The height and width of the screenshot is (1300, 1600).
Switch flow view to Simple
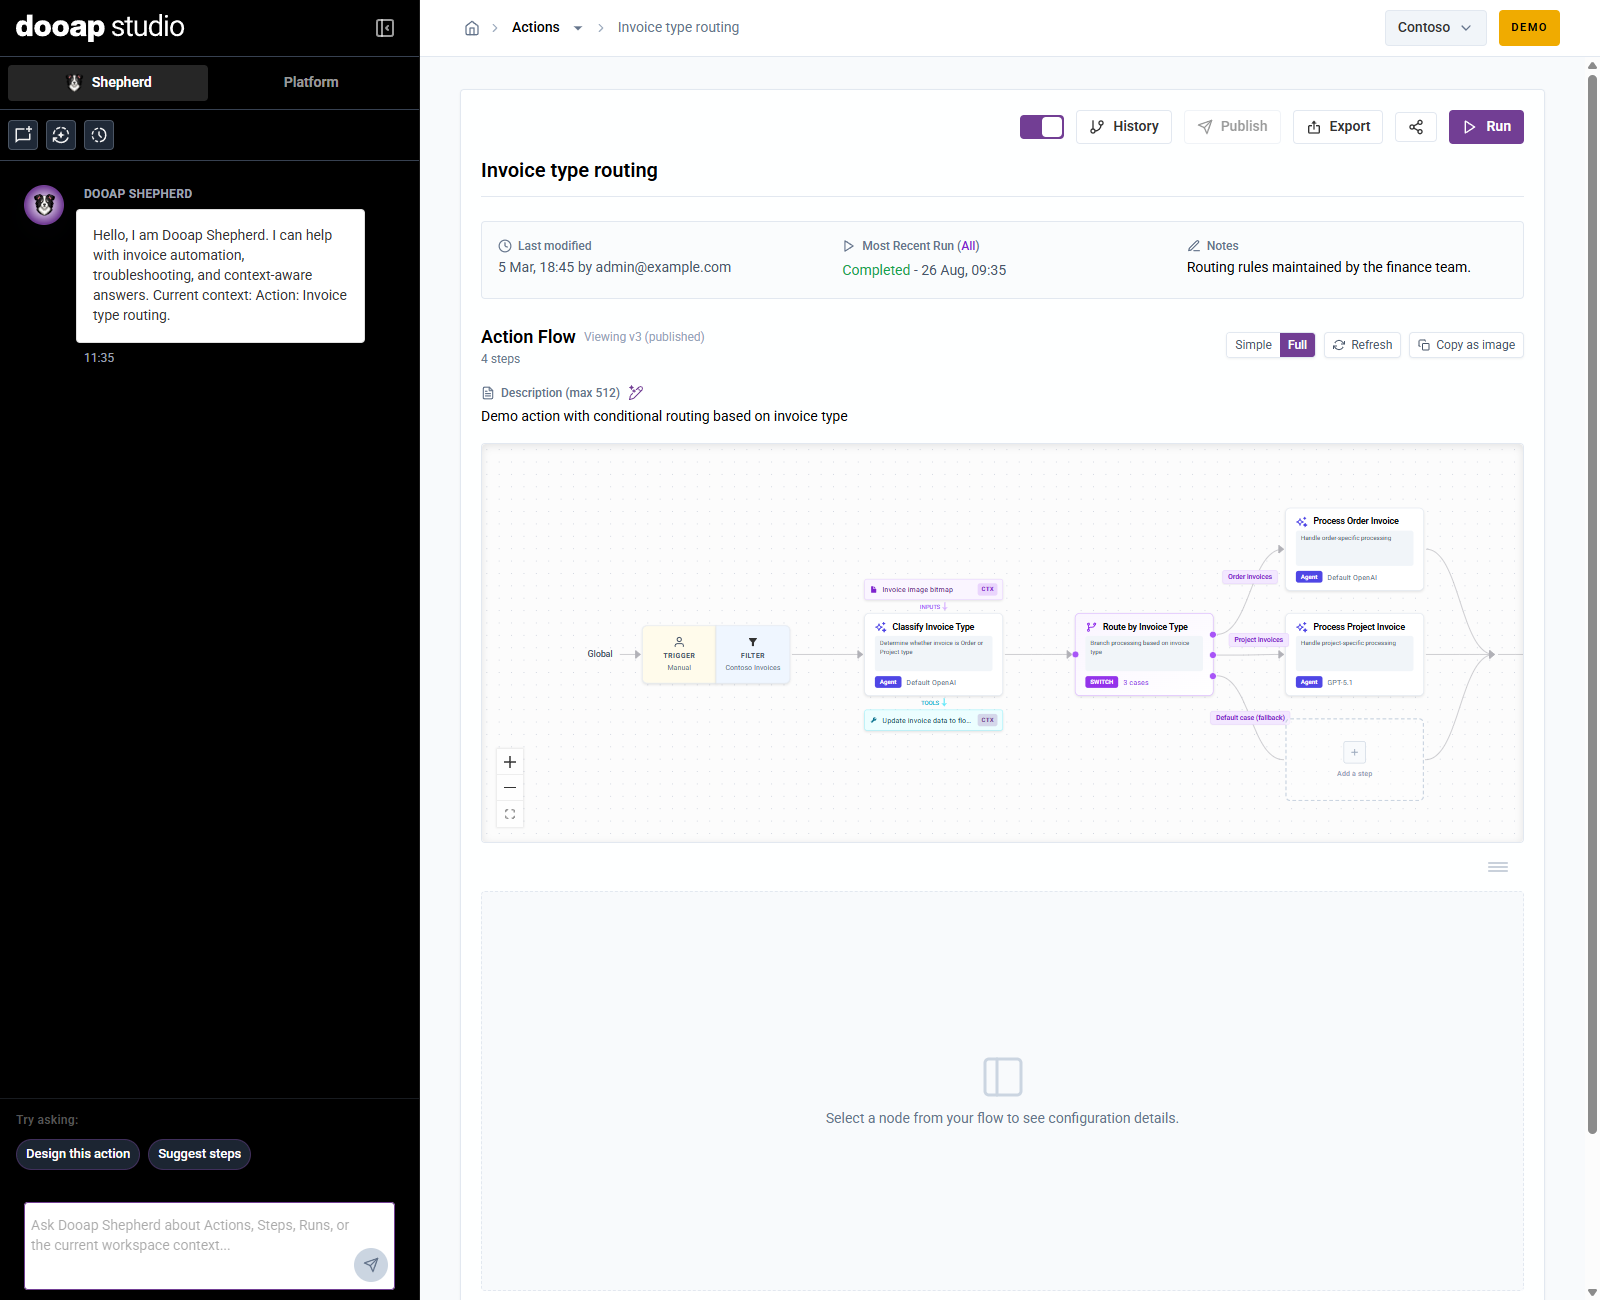pos(1253,345)
